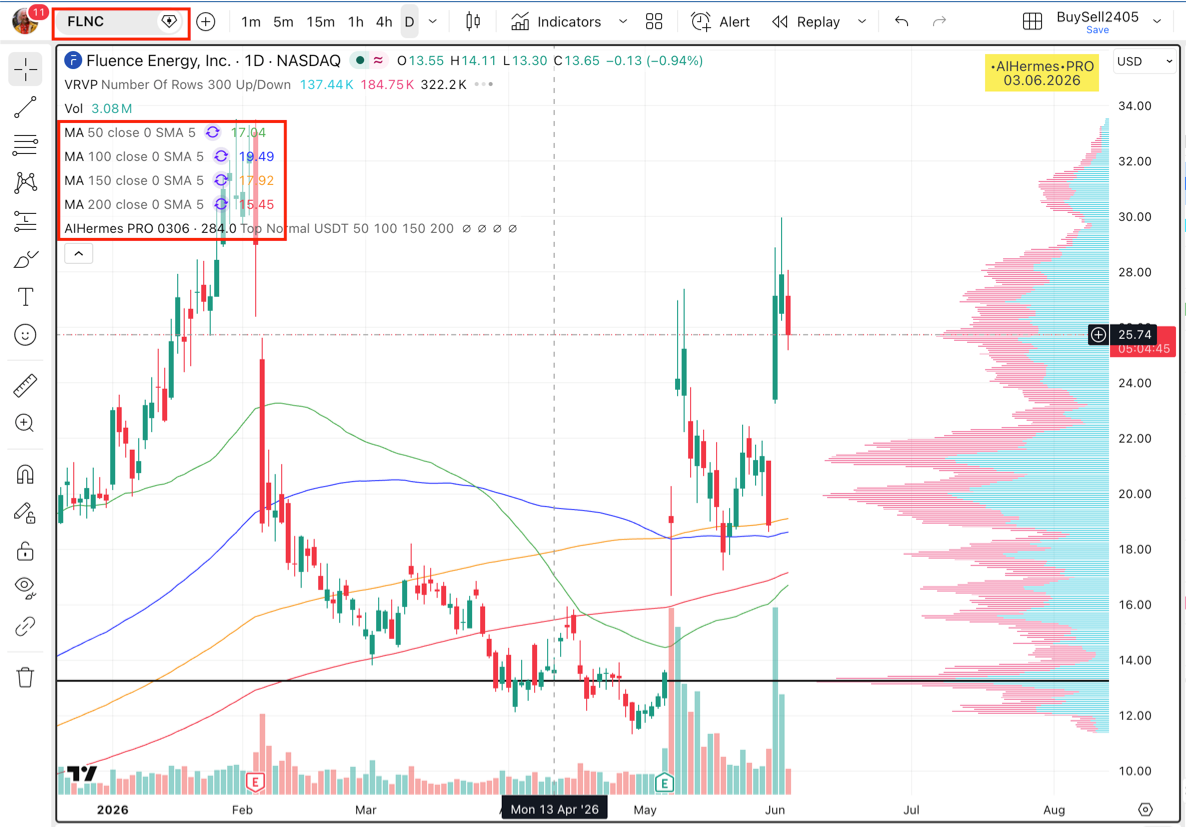
Task: Expand the favorite indicators dropdown arrow
Action: coord(622,22)
